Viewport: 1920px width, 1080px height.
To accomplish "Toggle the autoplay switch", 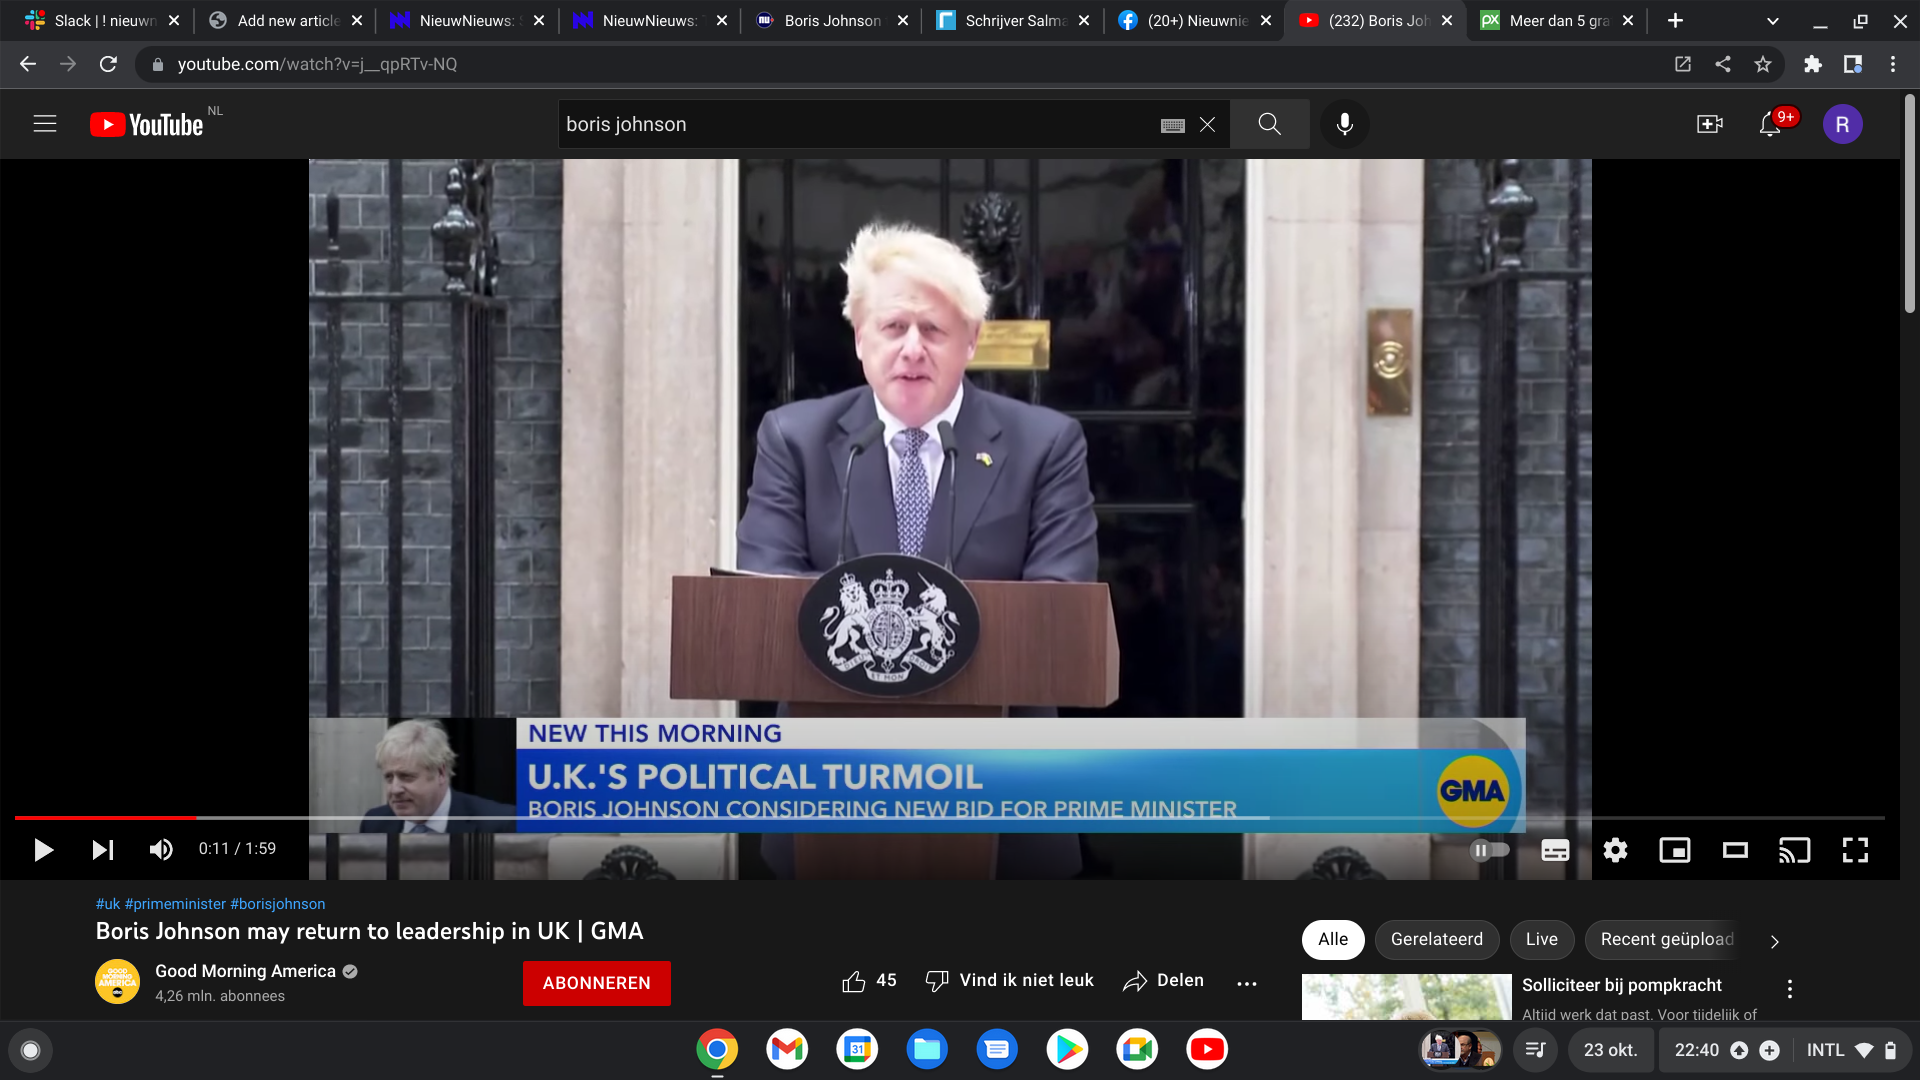I will [x=1490, y=850].
